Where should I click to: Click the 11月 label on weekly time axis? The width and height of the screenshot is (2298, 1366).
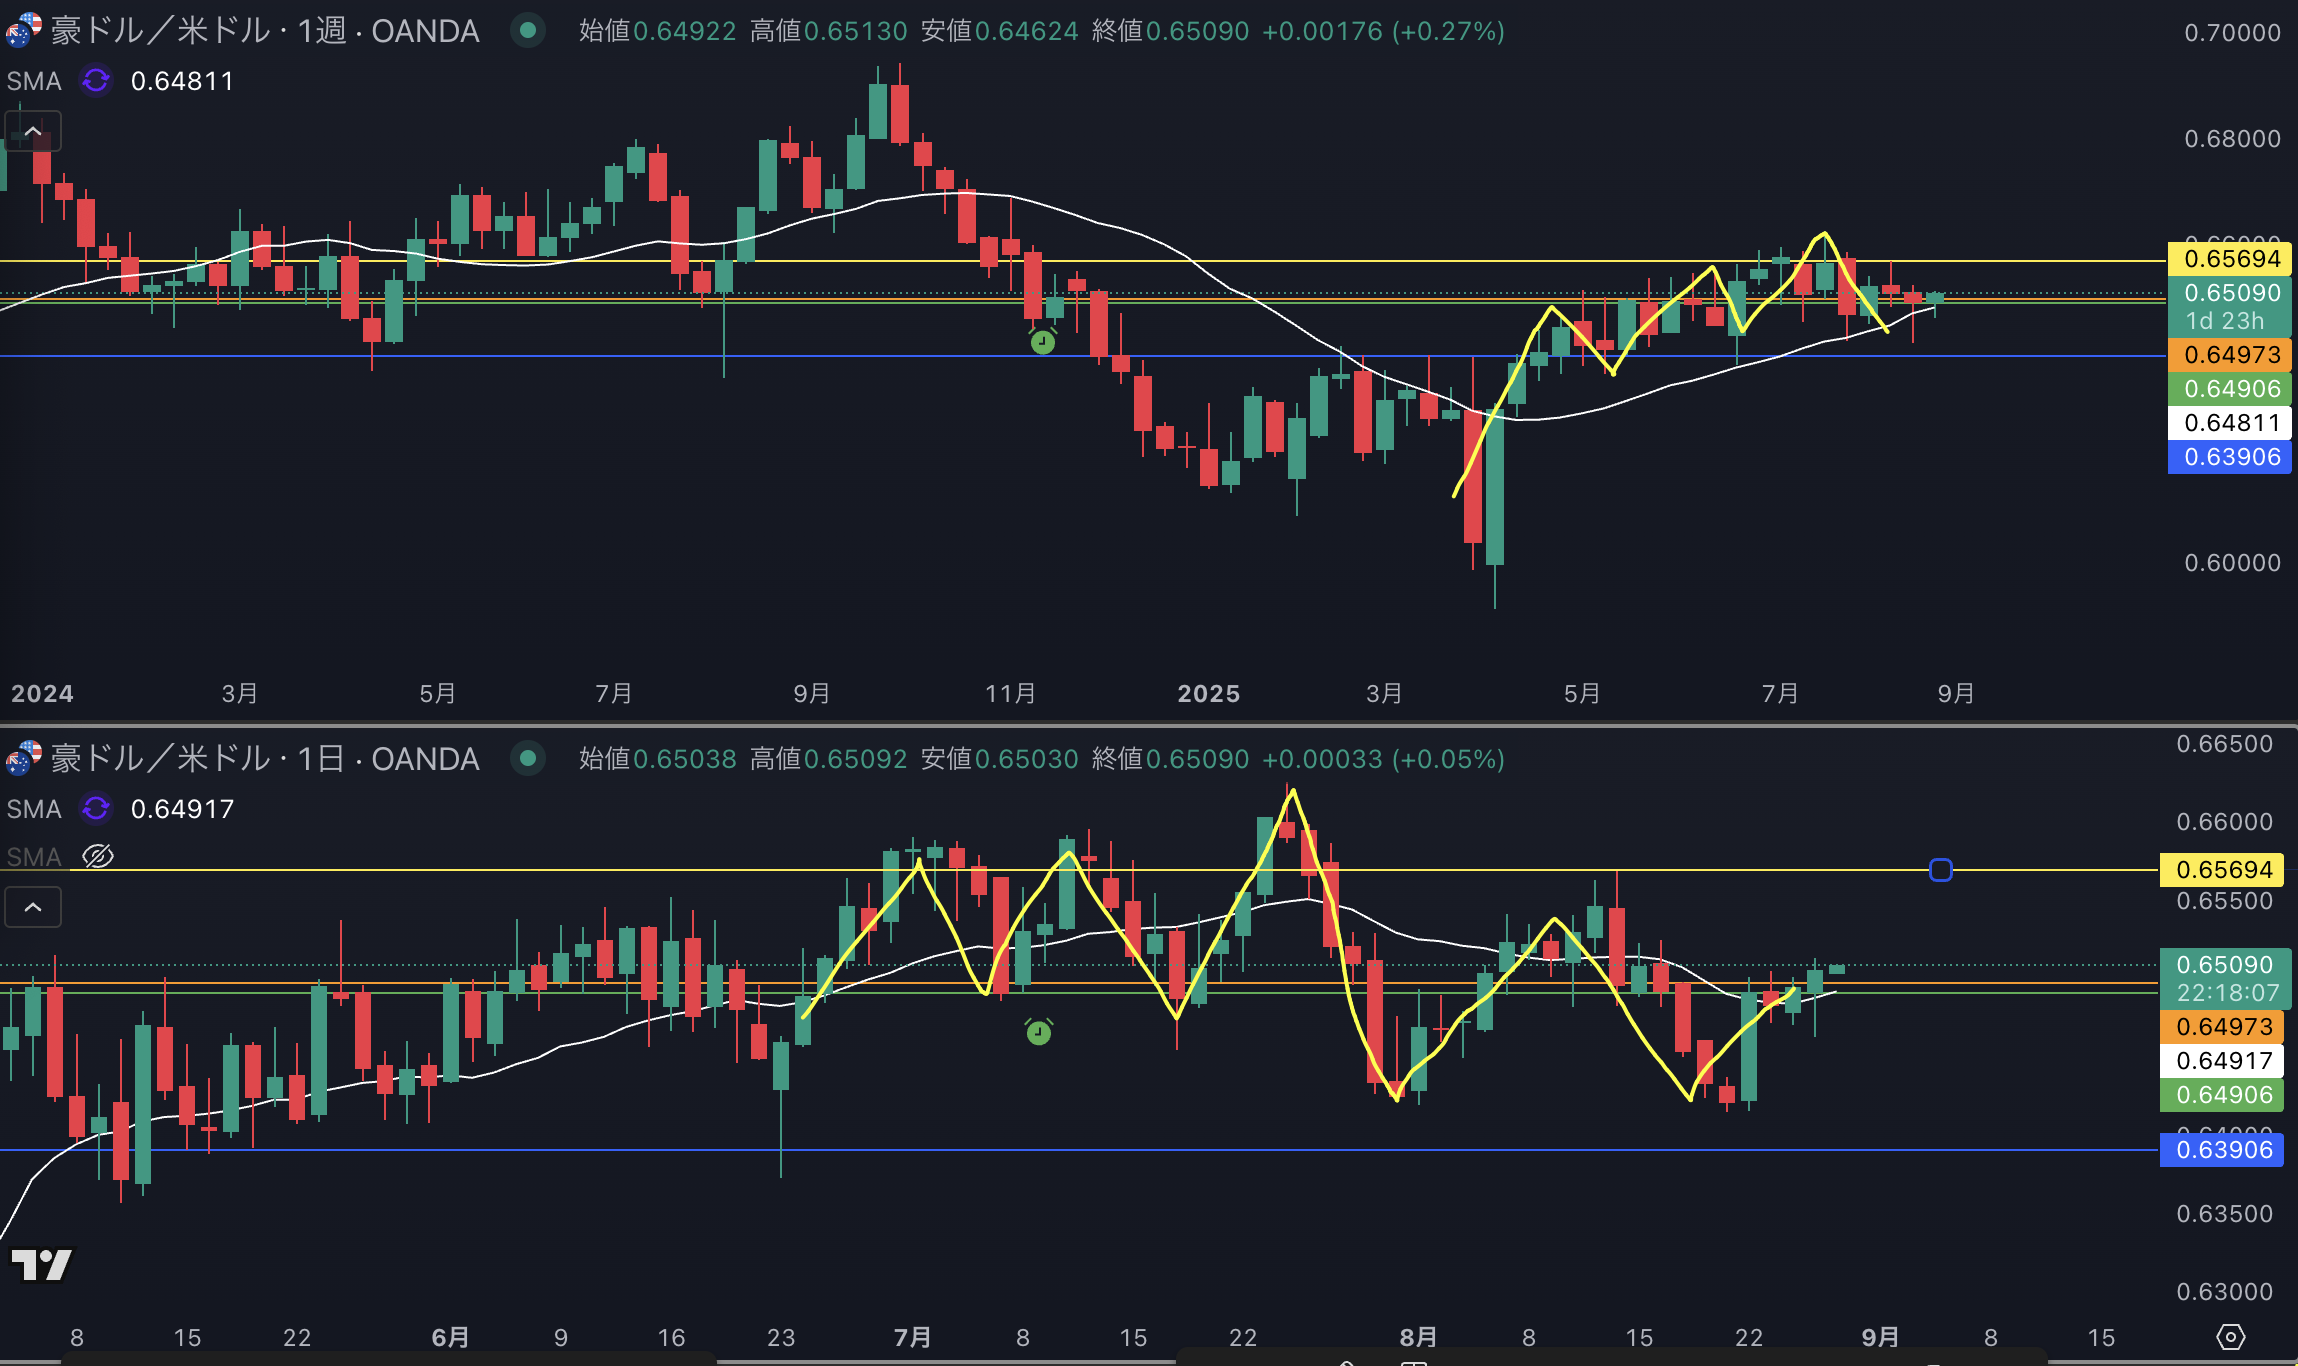click(1010, 693)
